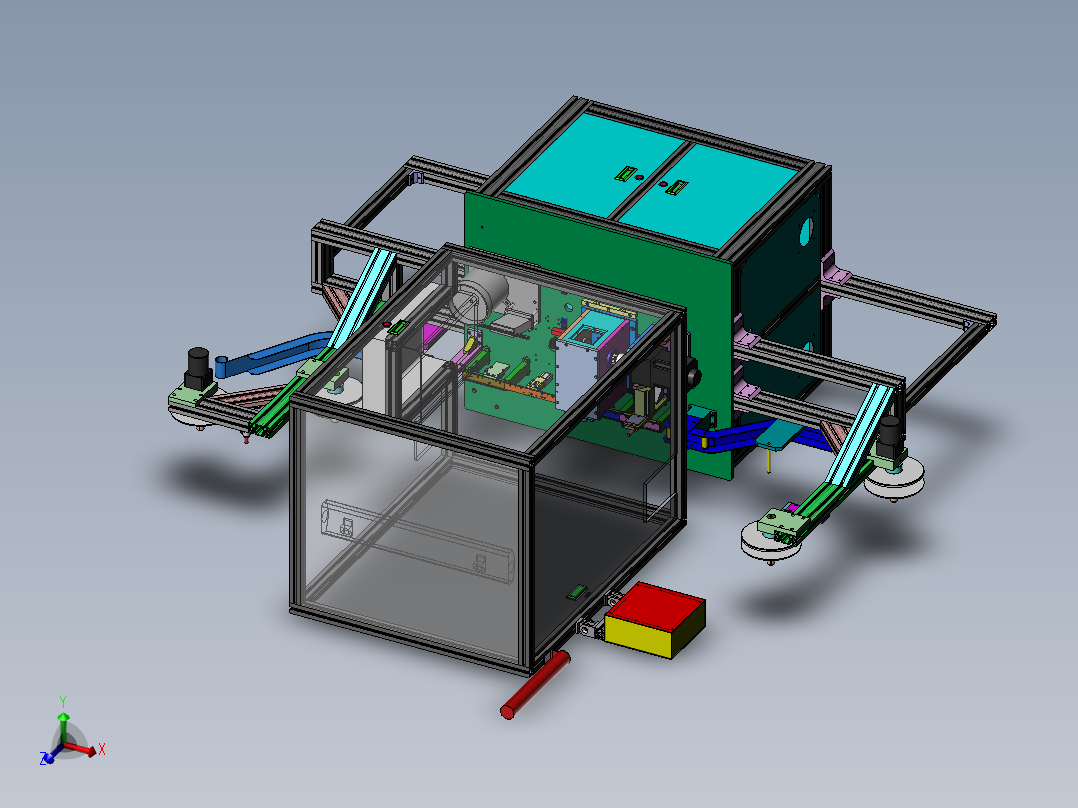Select the red and yellow box part
The width and height of the screenshot is (1078, 808).
[654, 619]
